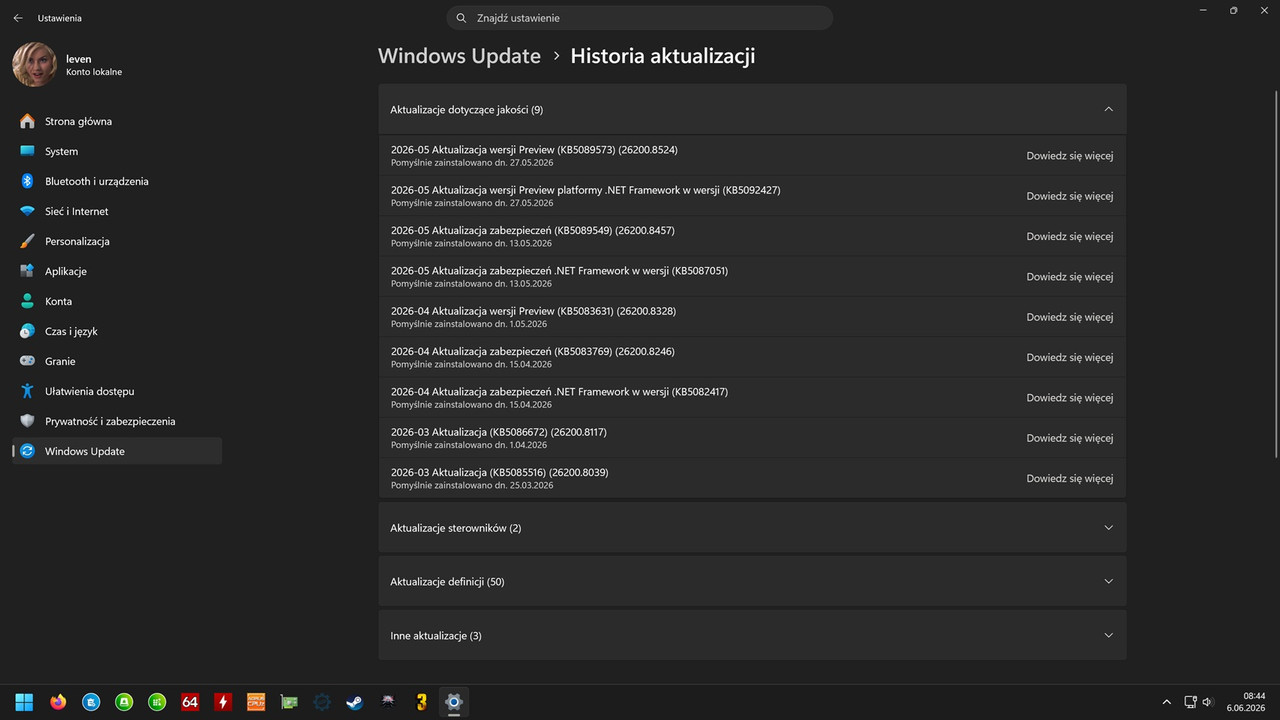Click the search magnifier icon
Screen dimensions: 1280x720
[461, 18]
